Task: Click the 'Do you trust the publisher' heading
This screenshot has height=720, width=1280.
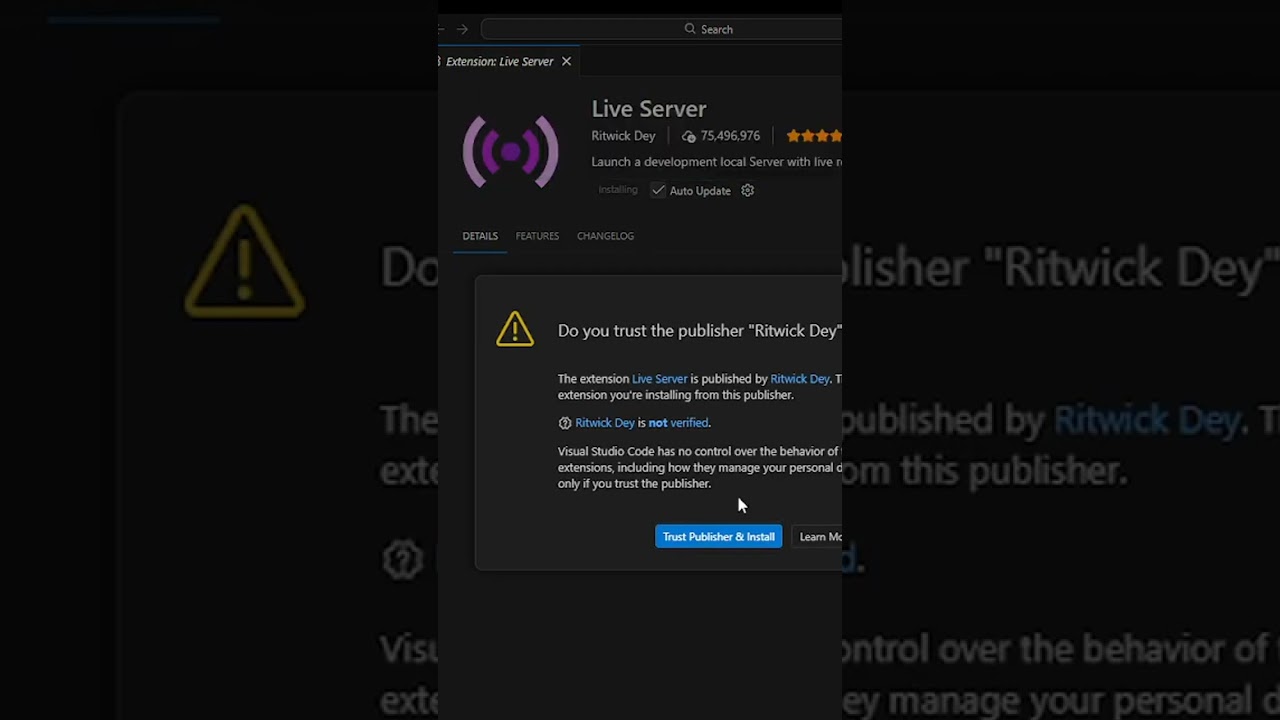Action: [700, 331]
